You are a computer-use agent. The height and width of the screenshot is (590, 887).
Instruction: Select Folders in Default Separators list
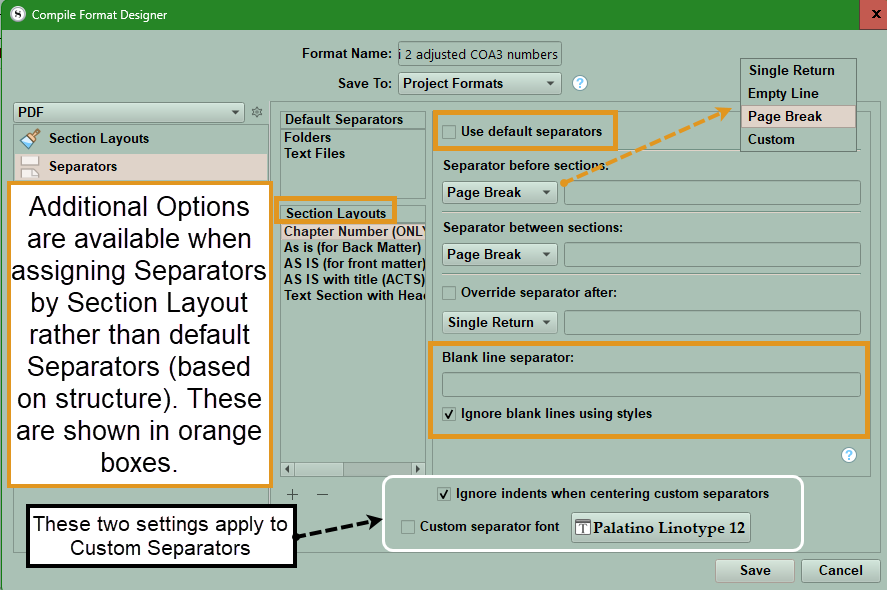(308, 137)
